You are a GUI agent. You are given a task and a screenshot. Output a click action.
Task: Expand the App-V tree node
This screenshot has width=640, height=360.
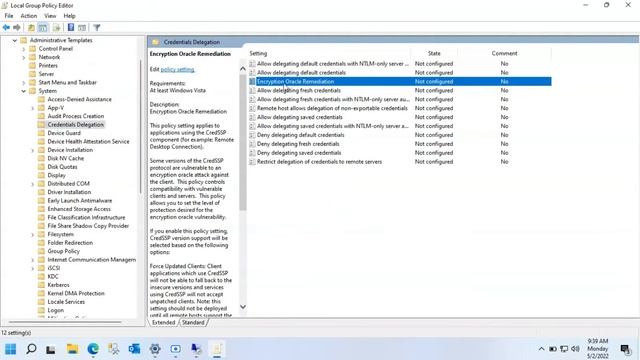33,108
